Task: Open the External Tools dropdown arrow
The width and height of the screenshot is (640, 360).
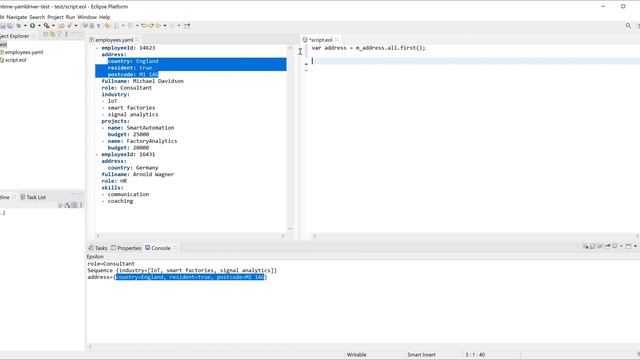Action: coord(53,26)
